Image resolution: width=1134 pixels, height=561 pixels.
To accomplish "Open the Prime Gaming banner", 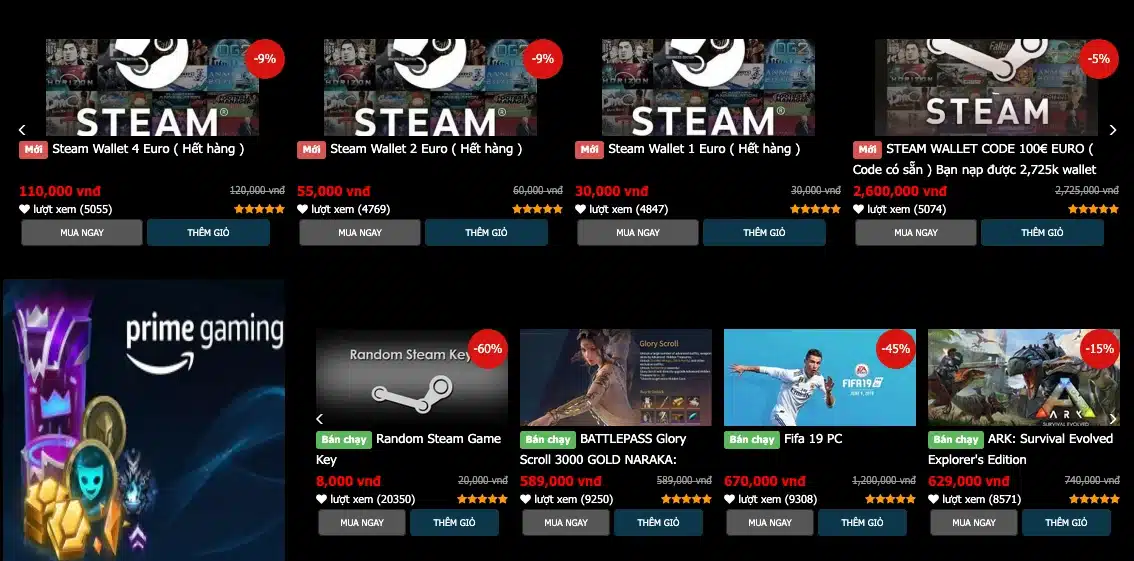I will click(x=144, y=420).
